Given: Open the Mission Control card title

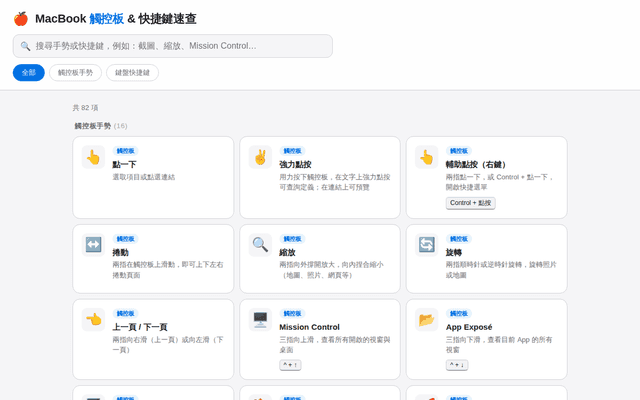Looking at the screenshot, I should (x=309, y=327).
